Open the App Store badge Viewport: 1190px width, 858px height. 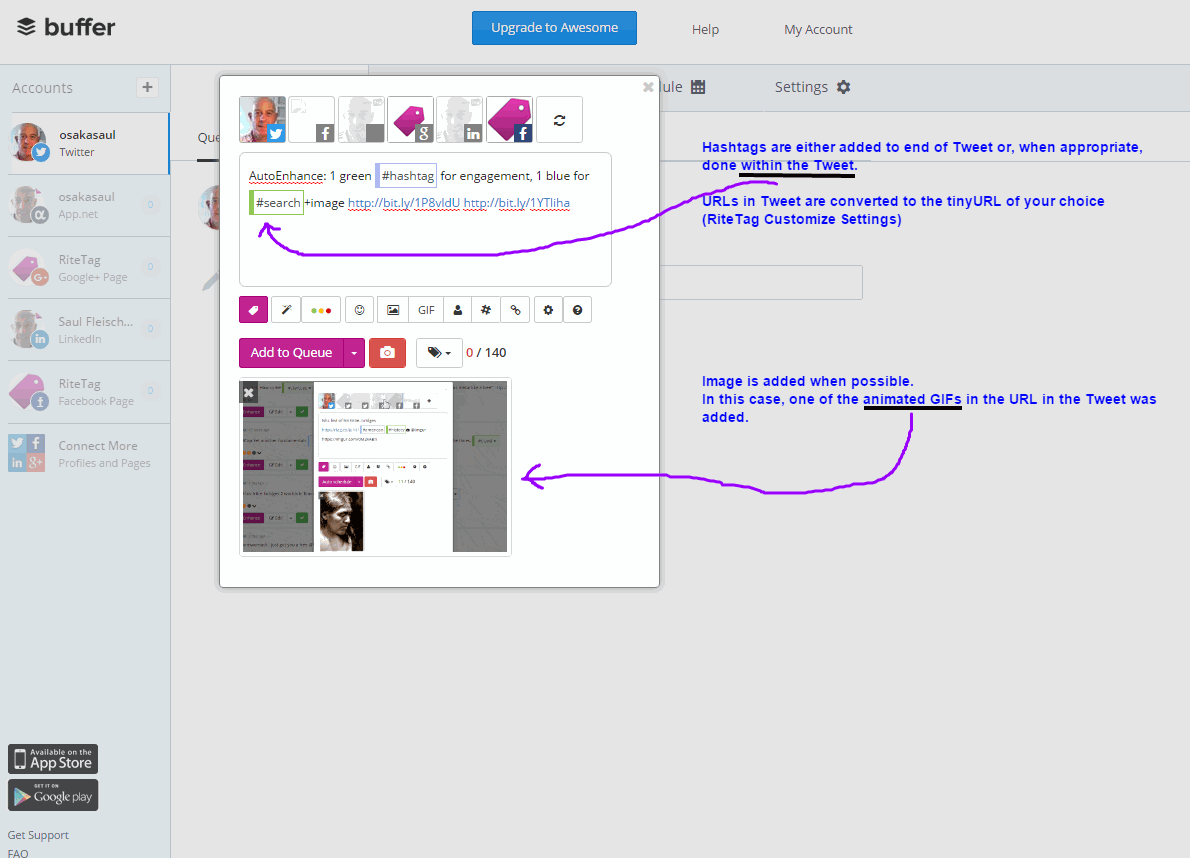(x=53, y=759)
